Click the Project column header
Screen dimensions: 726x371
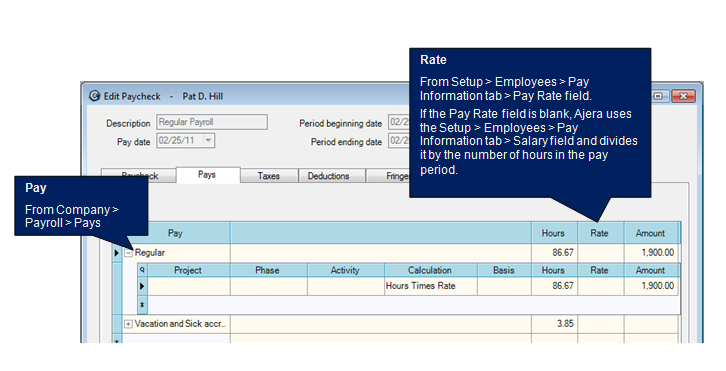coord(188,270)
